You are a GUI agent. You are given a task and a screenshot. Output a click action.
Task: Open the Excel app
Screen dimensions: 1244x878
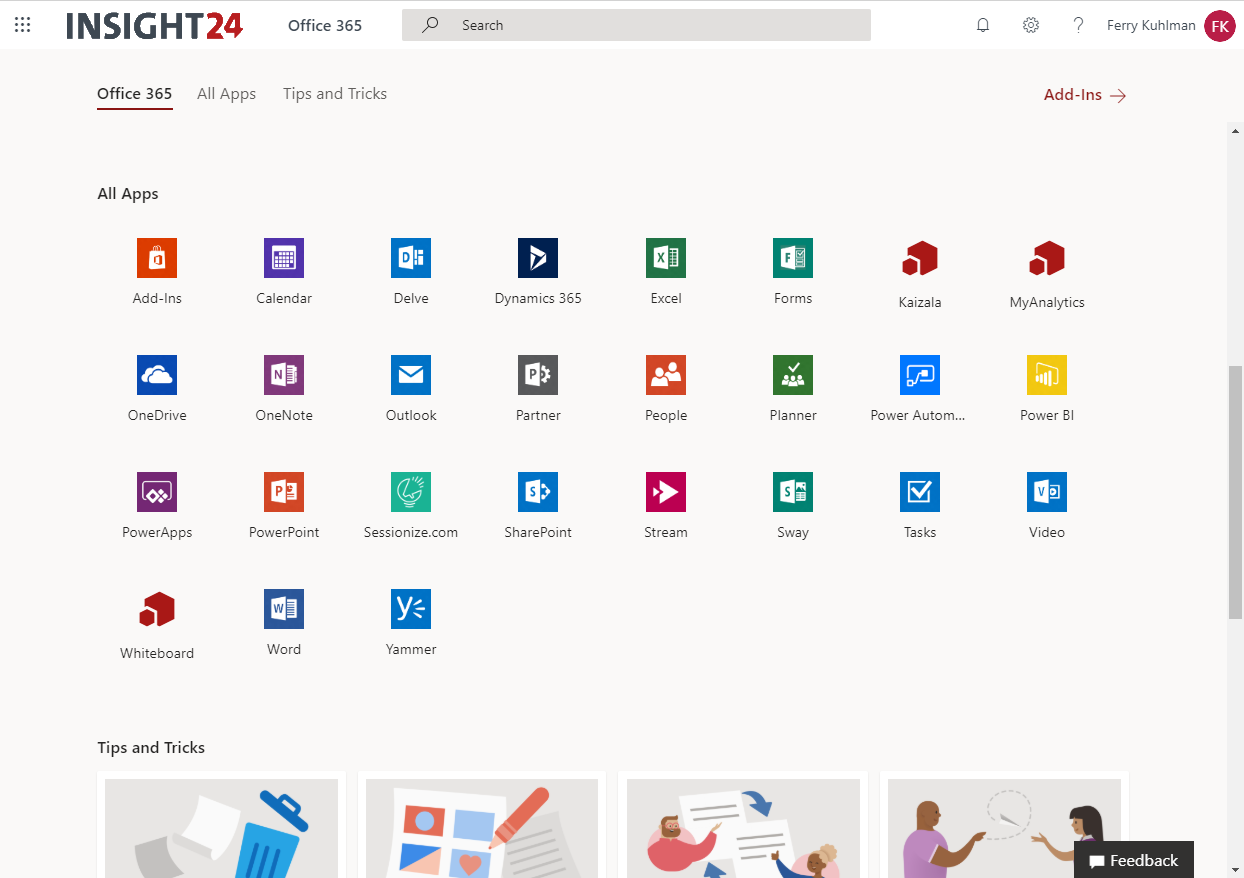[x=666, y=258]
